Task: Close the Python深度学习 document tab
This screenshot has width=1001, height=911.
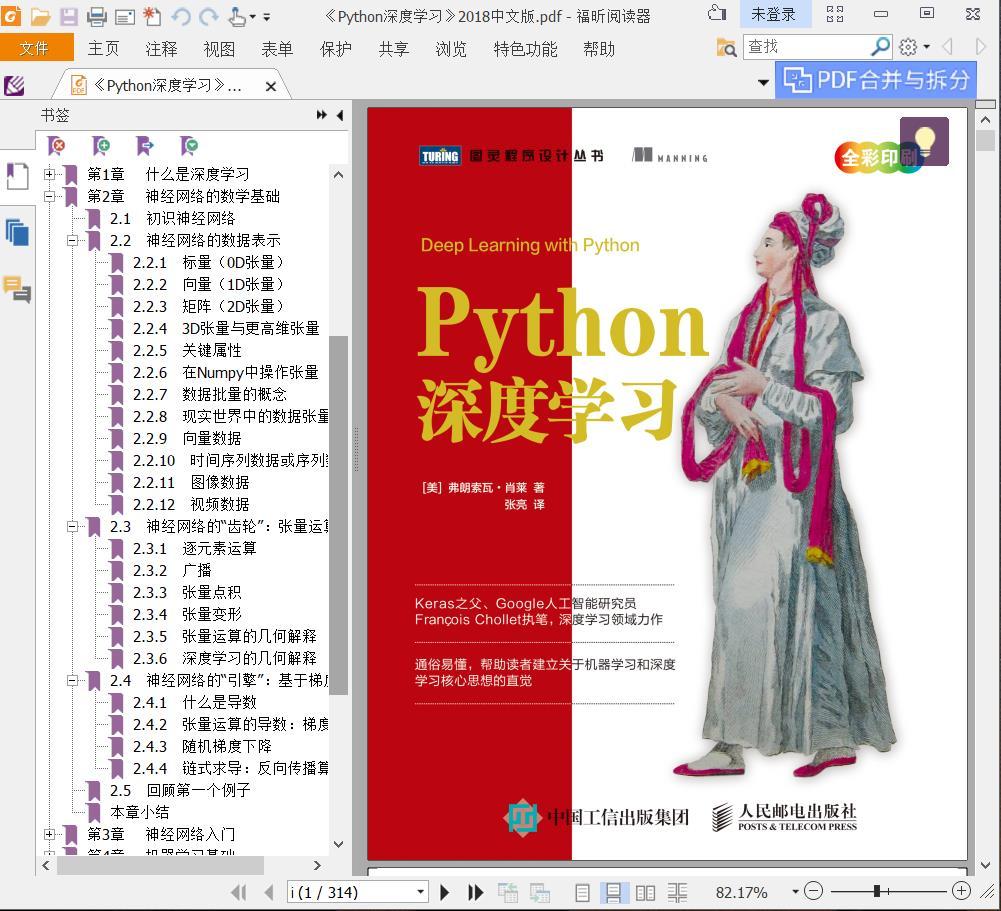Action: [271, 86]
